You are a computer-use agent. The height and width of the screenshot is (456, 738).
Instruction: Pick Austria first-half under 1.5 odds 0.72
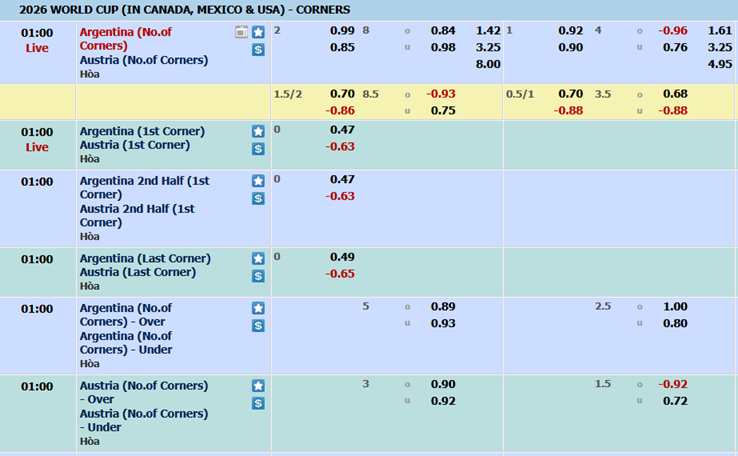(675, 401)
